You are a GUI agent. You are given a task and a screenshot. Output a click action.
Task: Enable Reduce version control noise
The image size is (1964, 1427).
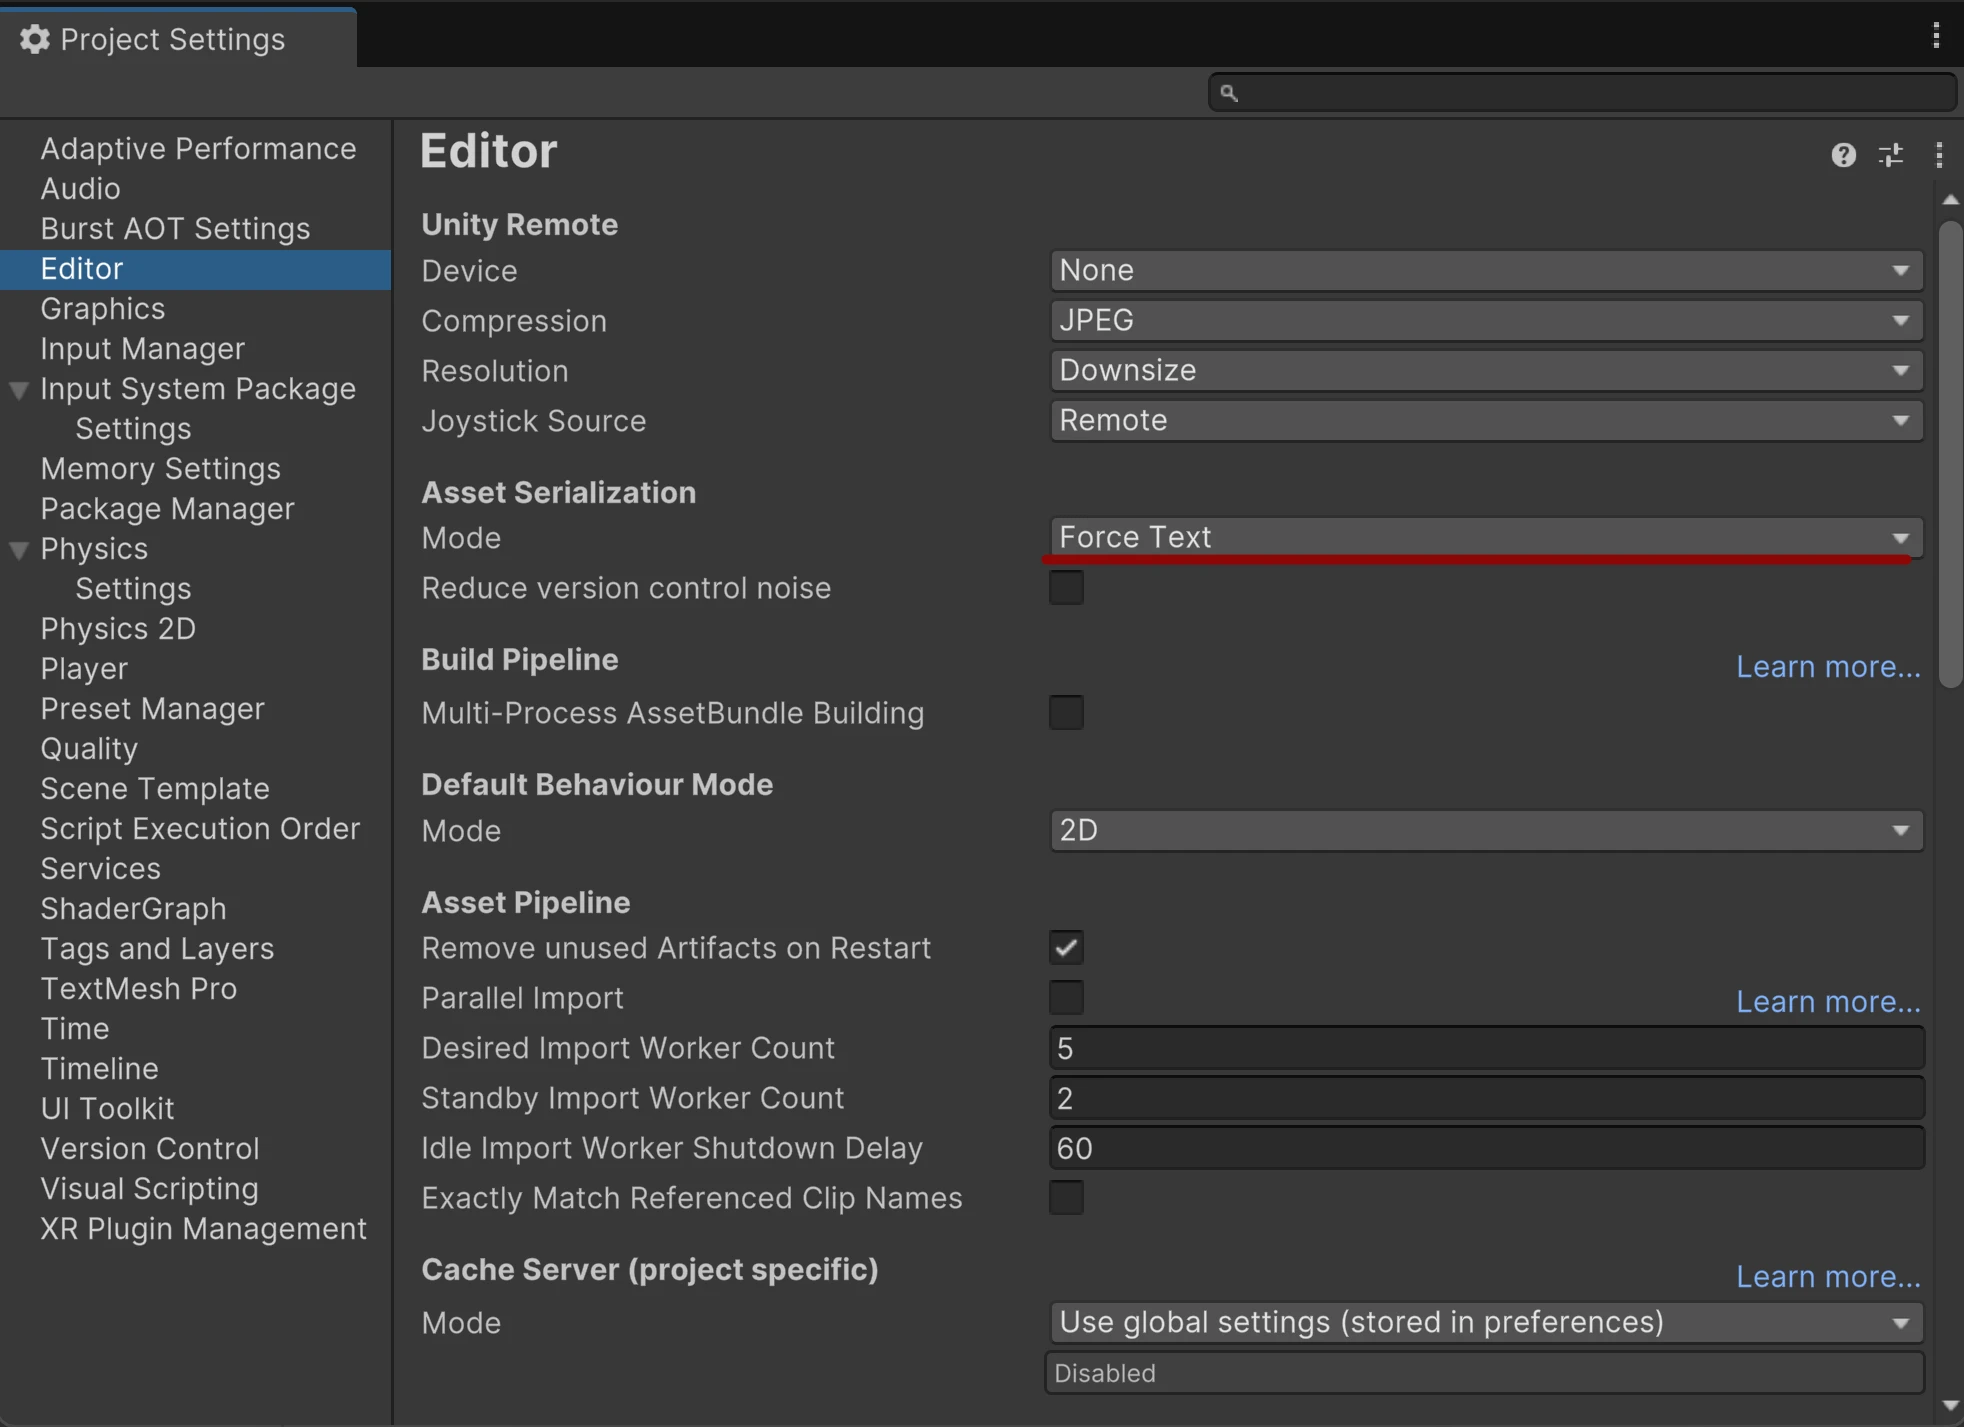point(1066,587)
